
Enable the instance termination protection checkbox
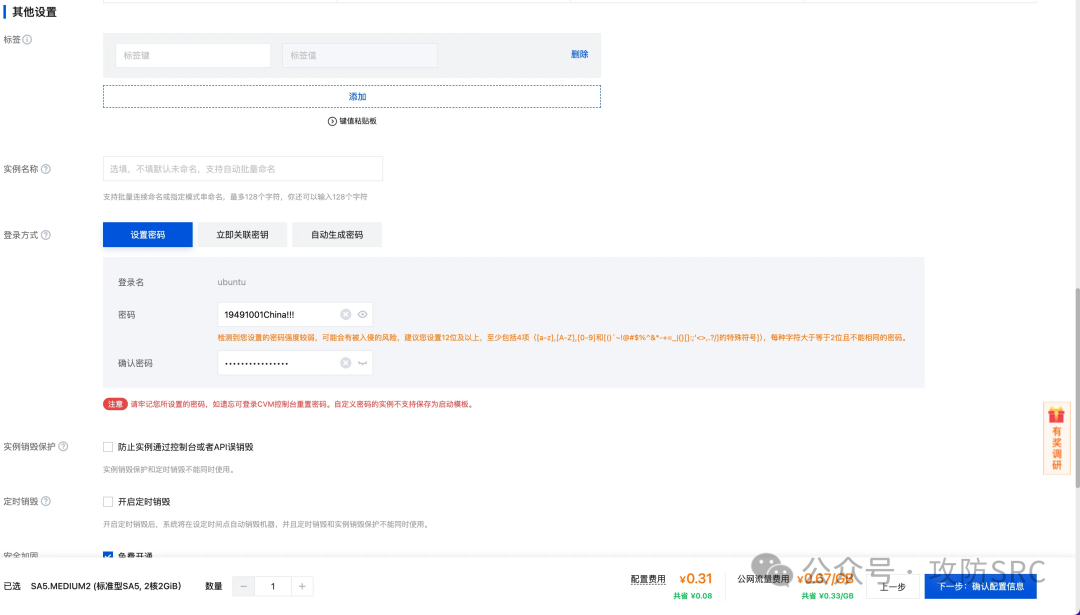(x=108, y=447)
